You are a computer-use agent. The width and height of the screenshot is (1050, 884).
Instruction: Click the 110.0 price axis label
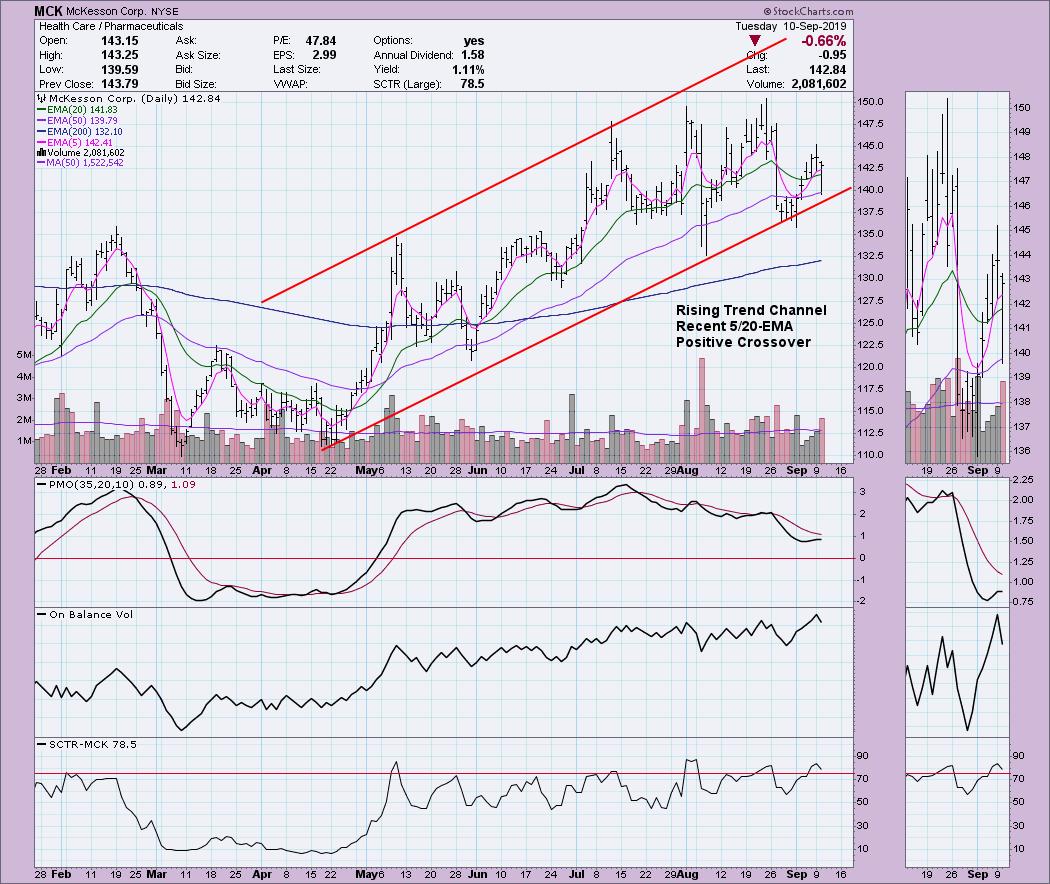(x=871, y=455)
